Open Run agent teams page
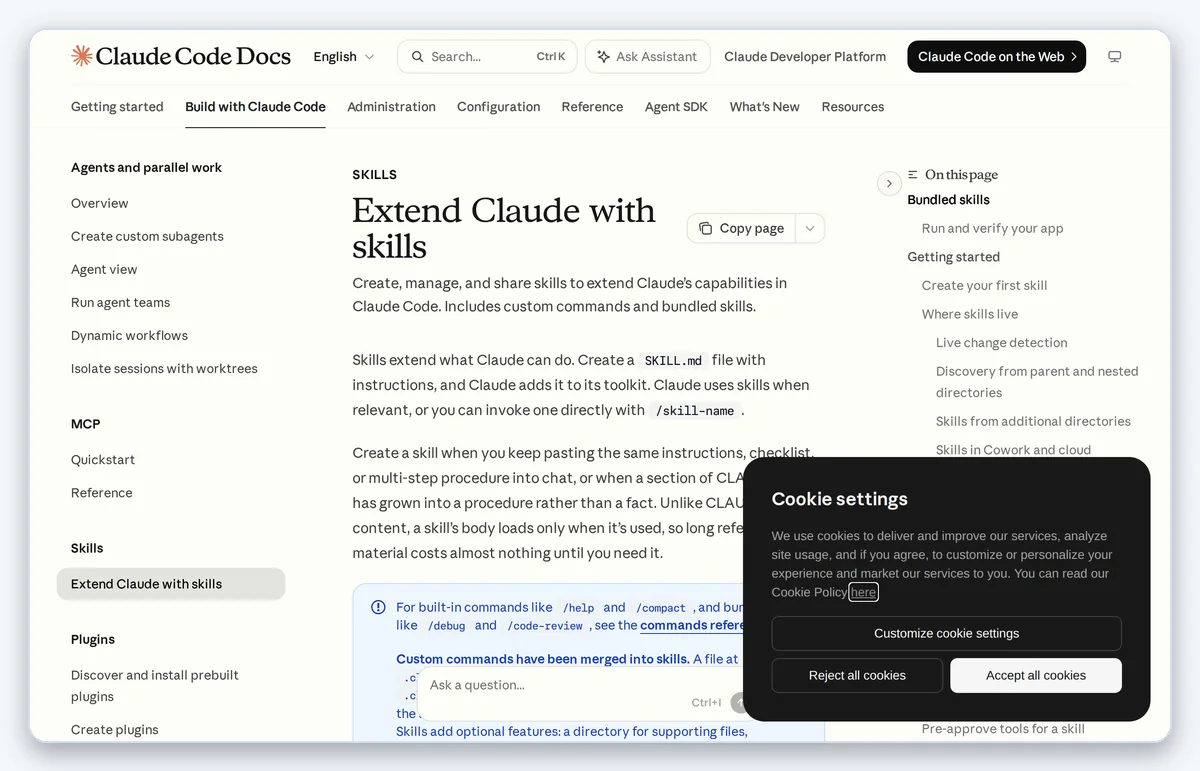 (120, 302)
